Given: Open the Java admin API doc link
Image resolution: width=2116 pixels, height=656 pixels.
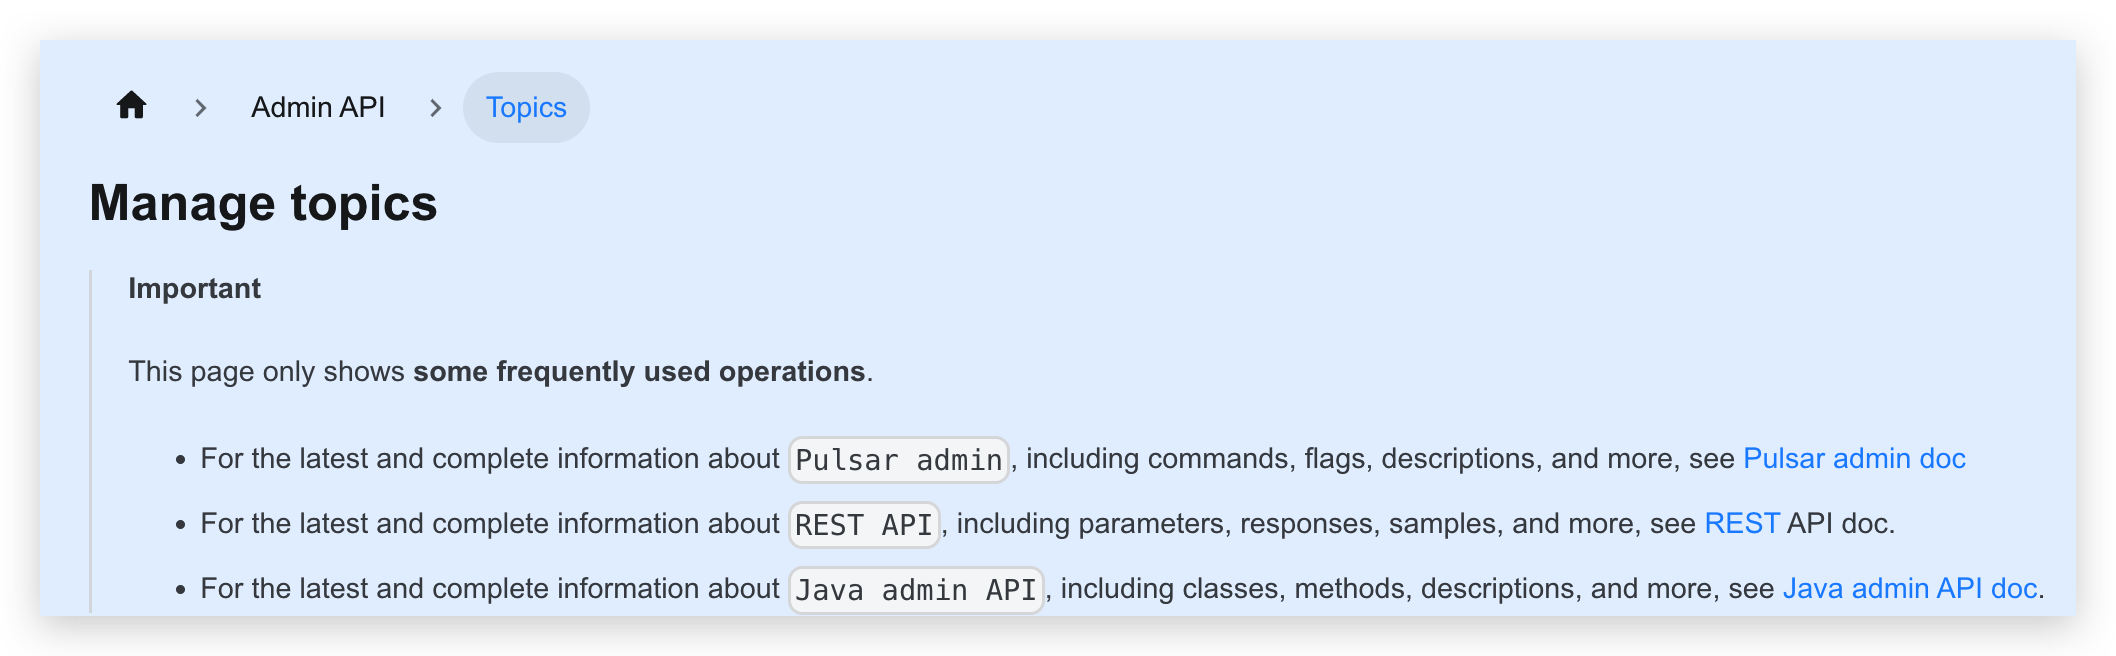Looking at the screenshot, I should (x=1909, y=588).
